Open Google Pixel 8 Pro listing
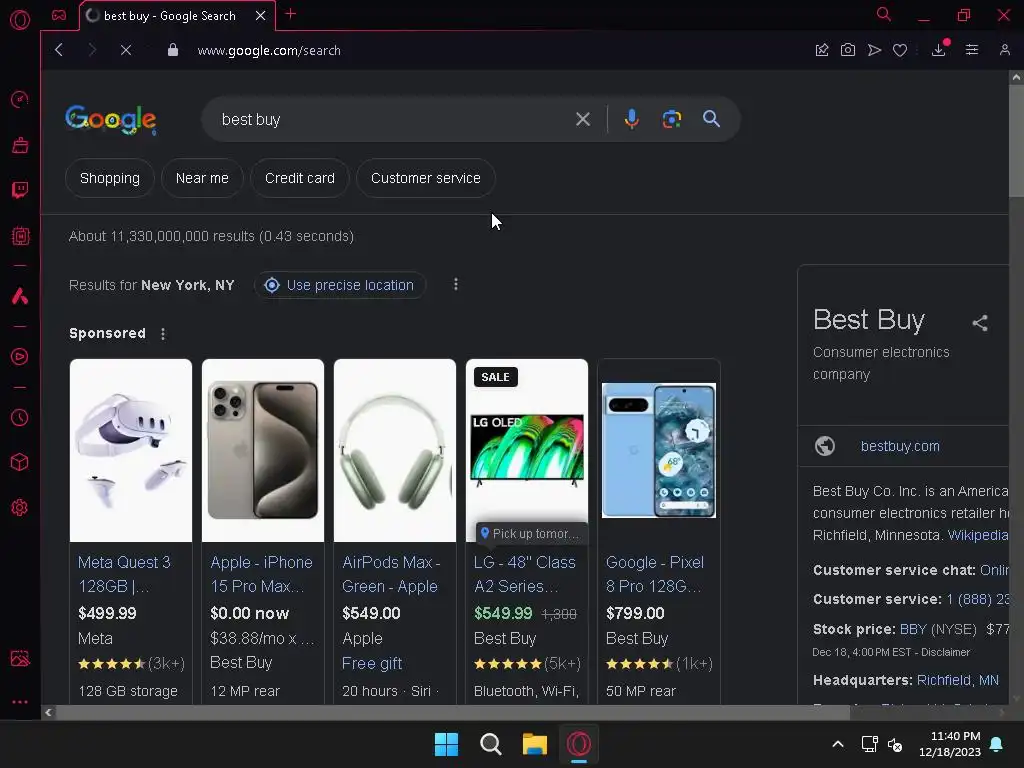 (655, 574)
